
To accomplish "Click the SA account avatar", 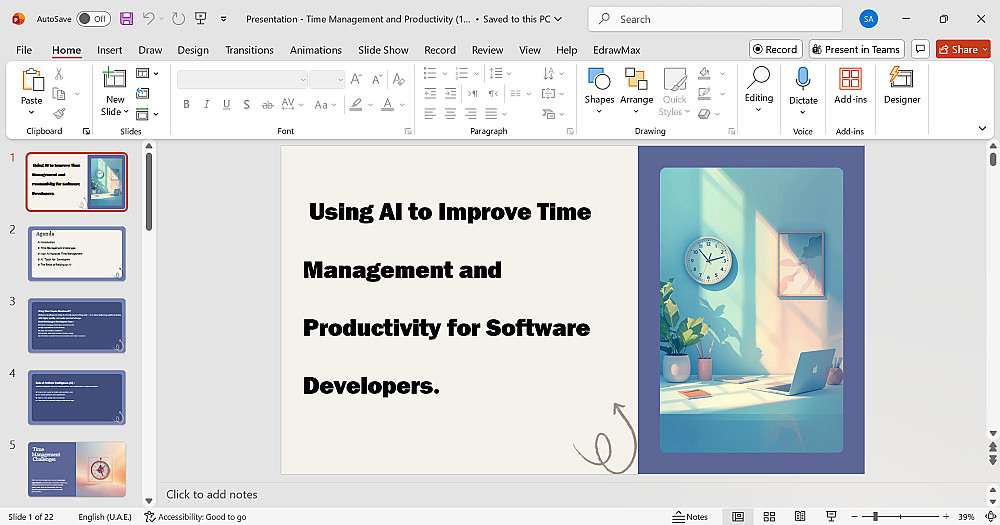I will [868, 19].
